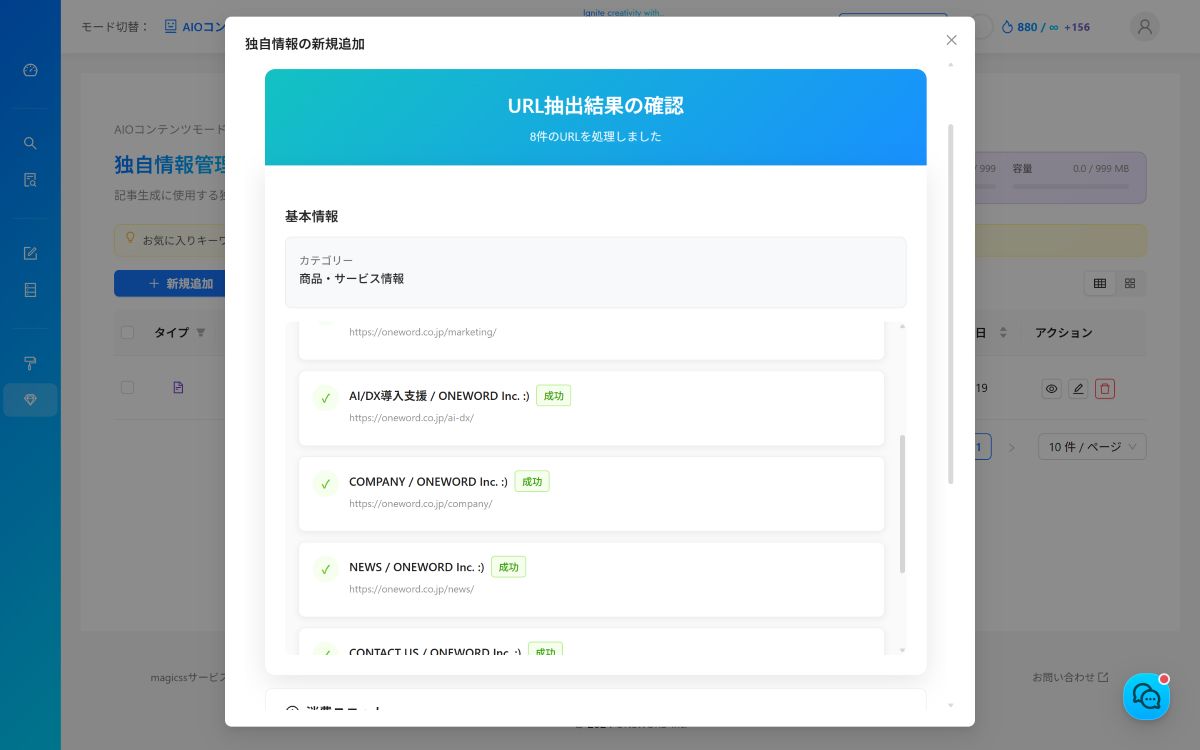The image size is (1200, 750).
Task: Open the document search sidebar icon
Action: pos(29,180)
